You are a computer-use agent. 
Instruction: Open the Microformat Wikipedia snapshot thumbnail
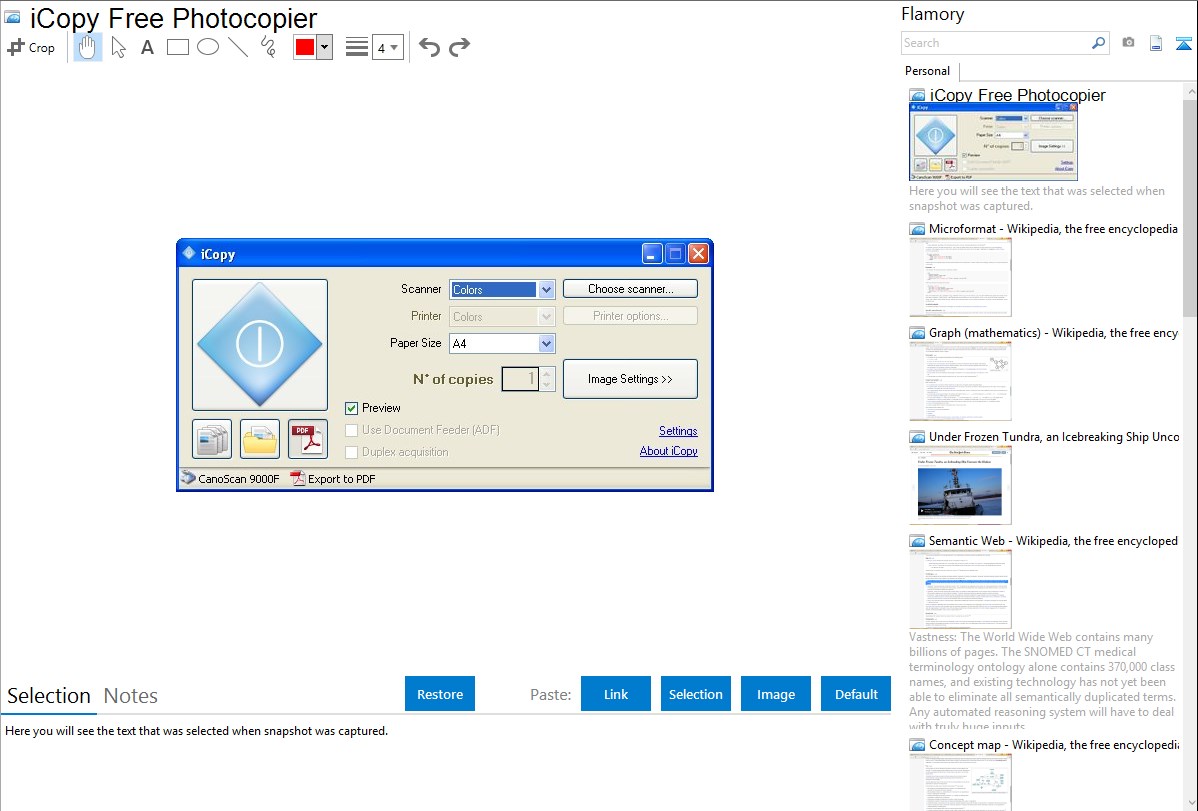click(x=960, y=277)
